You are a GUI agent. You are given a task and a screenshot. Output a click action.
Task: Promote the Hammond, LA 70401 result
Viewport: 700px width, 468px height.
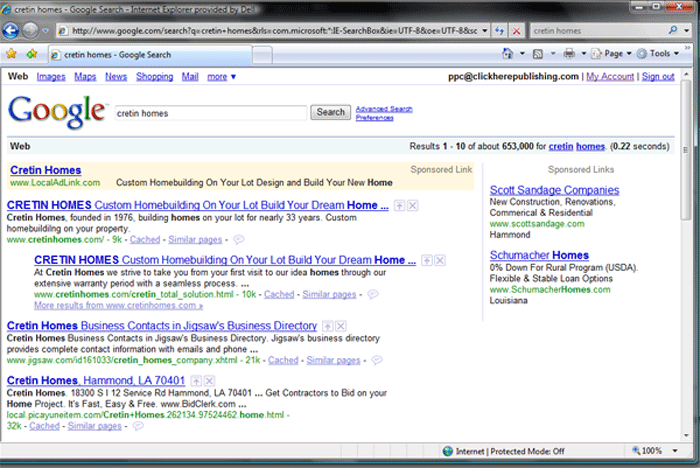point(196,381)
